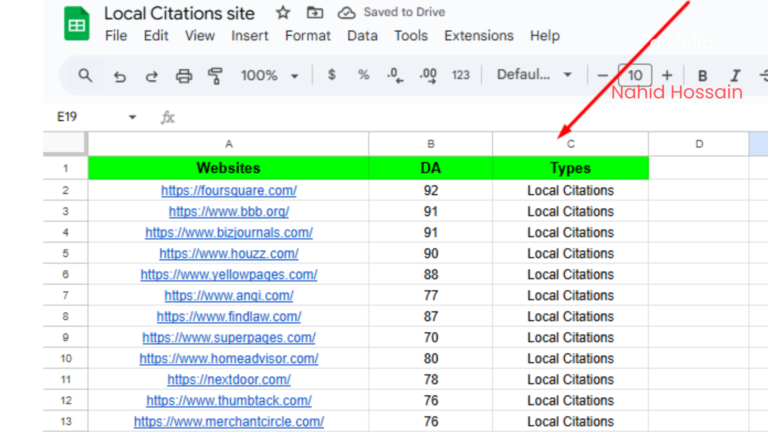Expand the name box E19 dropdown

[x=132, y=117]
